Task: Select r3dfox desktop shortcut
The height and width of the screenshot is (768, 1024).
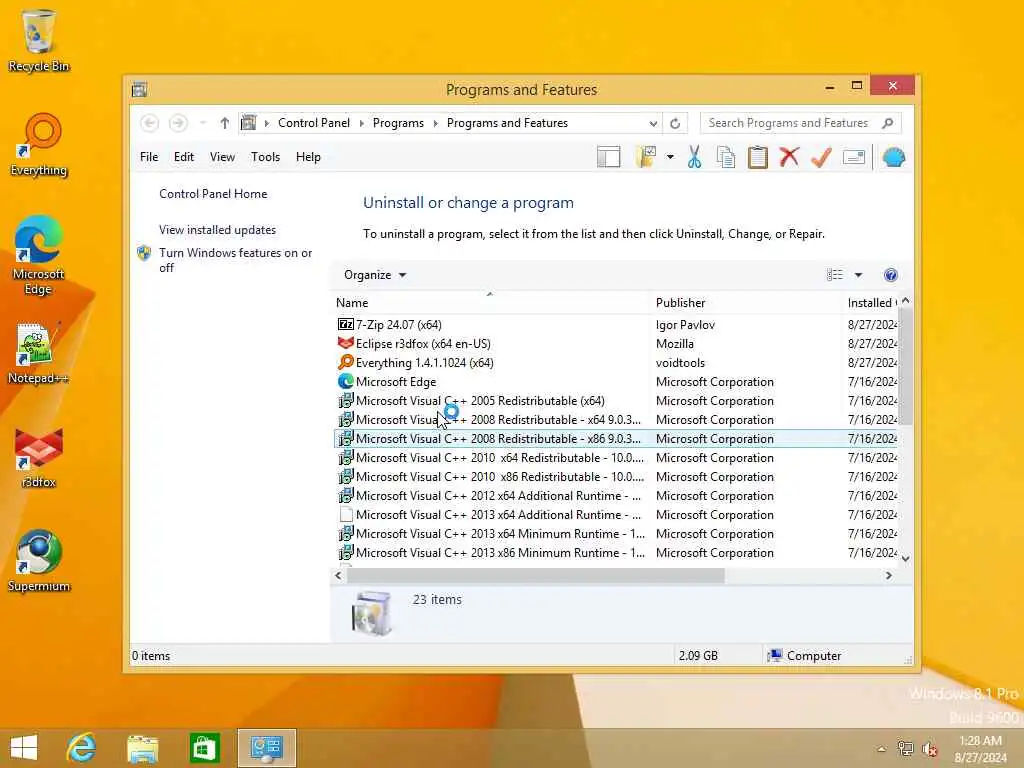Action: [x=39, y=457]
